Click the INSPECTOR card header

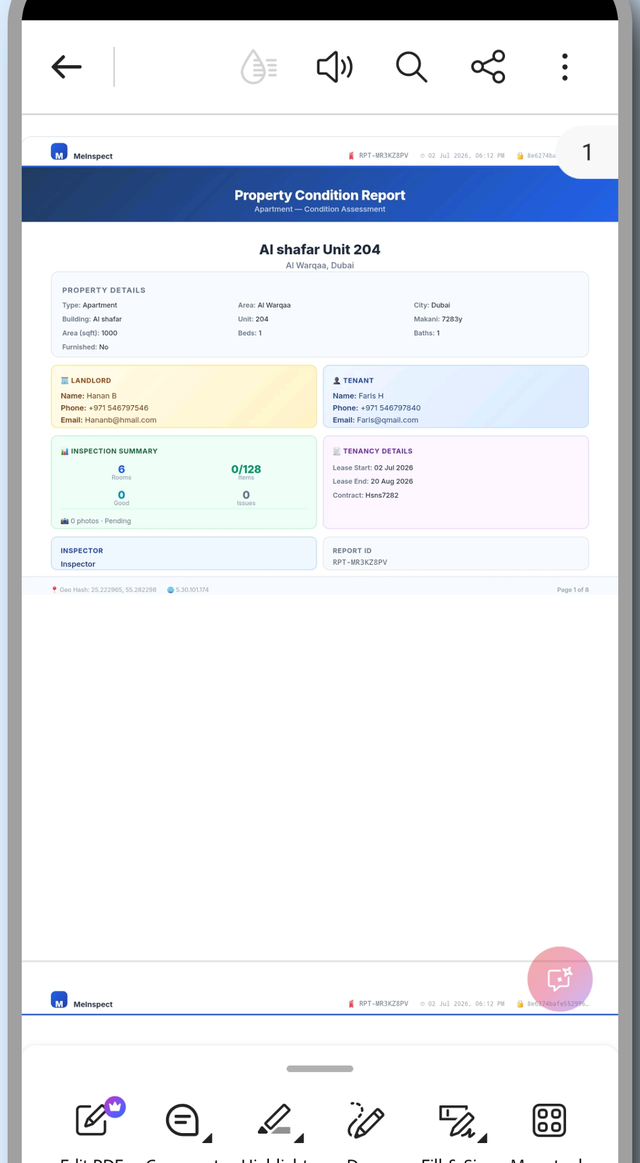coord(82,550)
